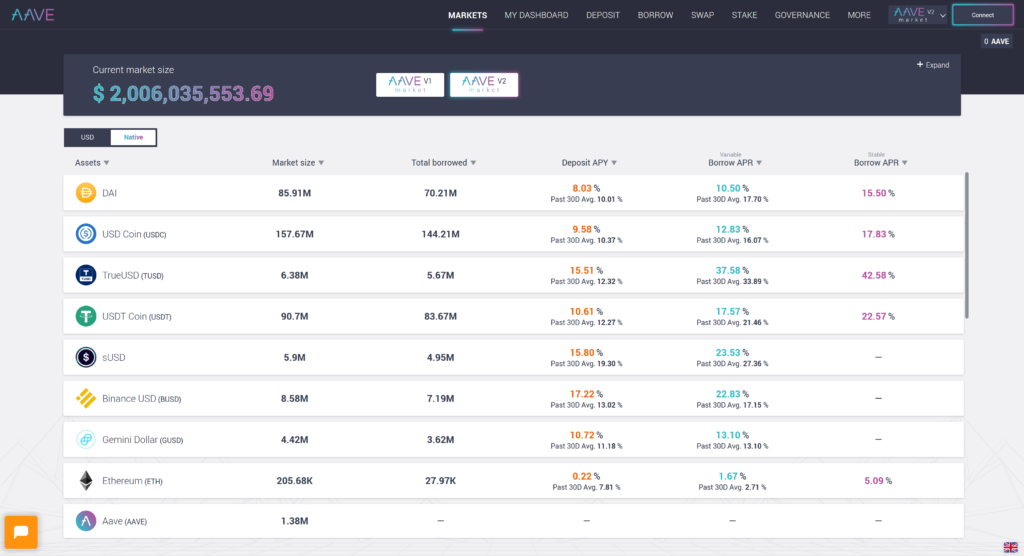1024x556 pixels.
Task: Click USDC total borrowed 144.21M
Action: pos(440,234)
